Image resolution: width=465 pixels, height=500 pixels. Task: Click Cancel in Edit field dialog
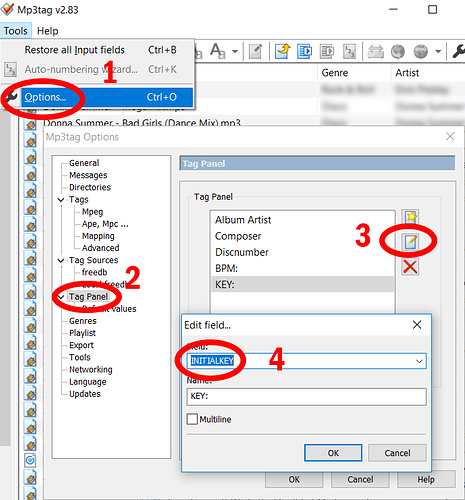(397, 453)
